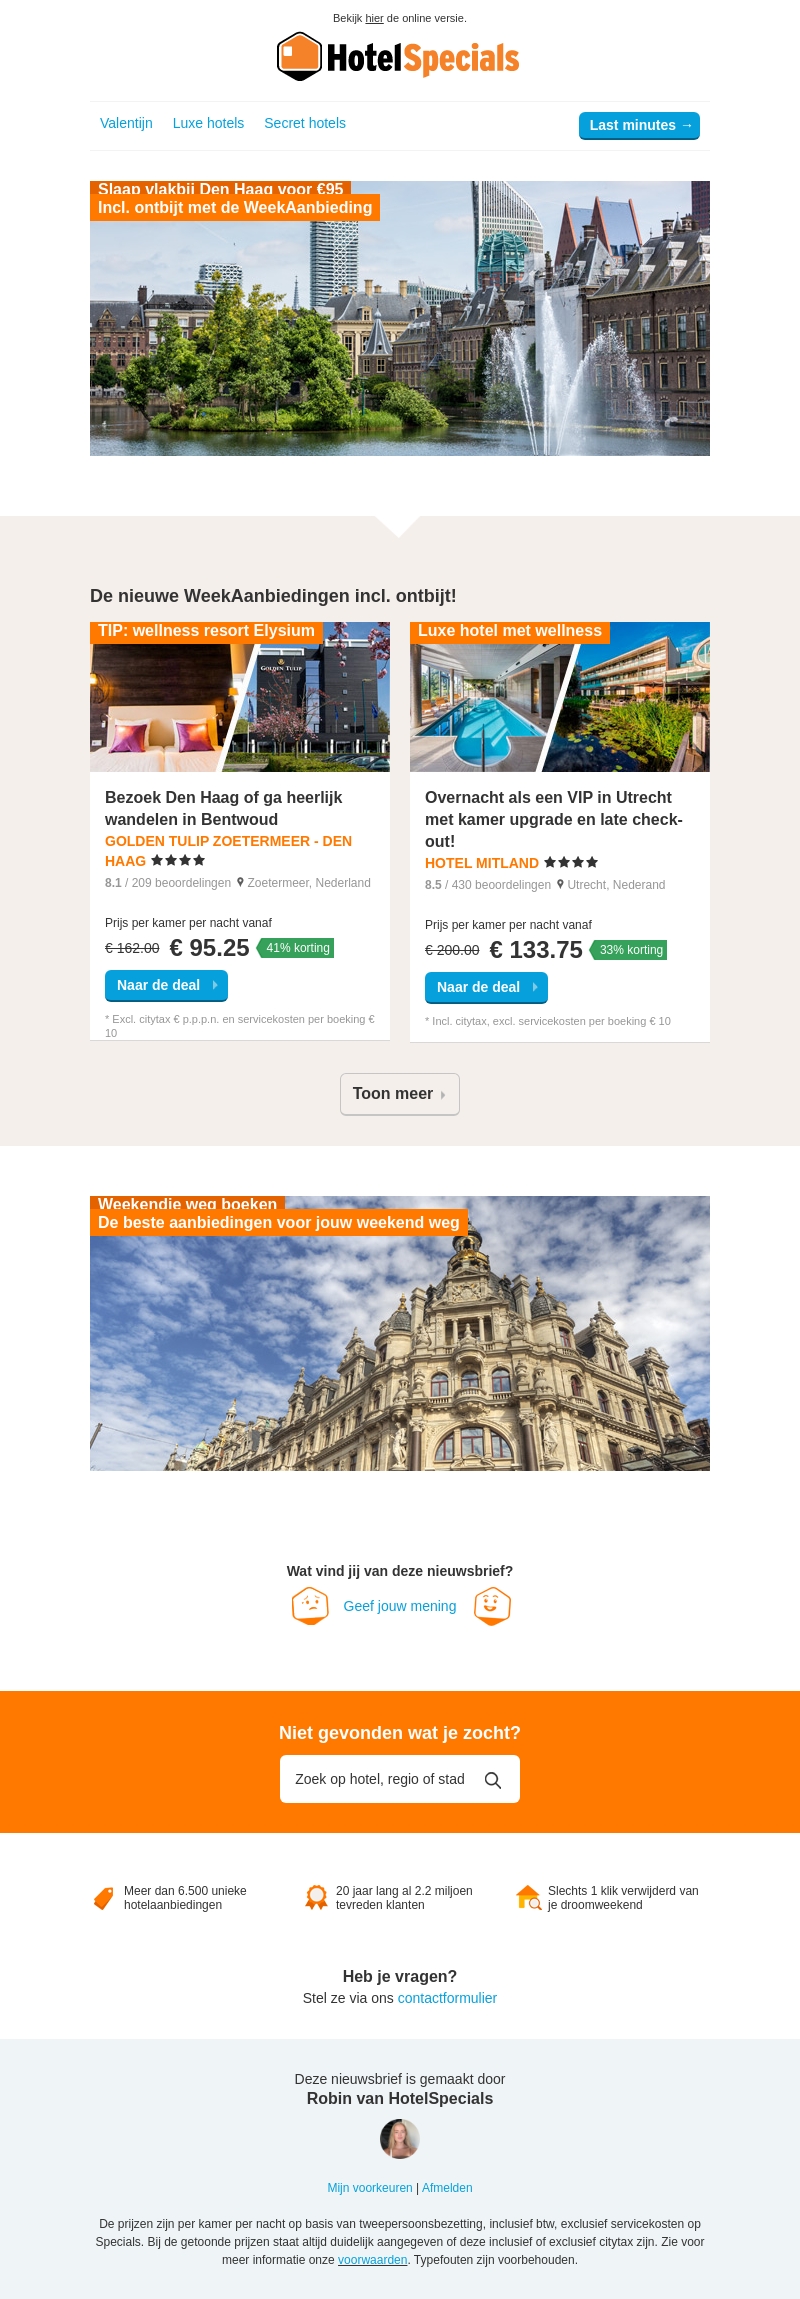Click the happy face feedback icon
The image size is (800, 2299).
point(492,1606)
